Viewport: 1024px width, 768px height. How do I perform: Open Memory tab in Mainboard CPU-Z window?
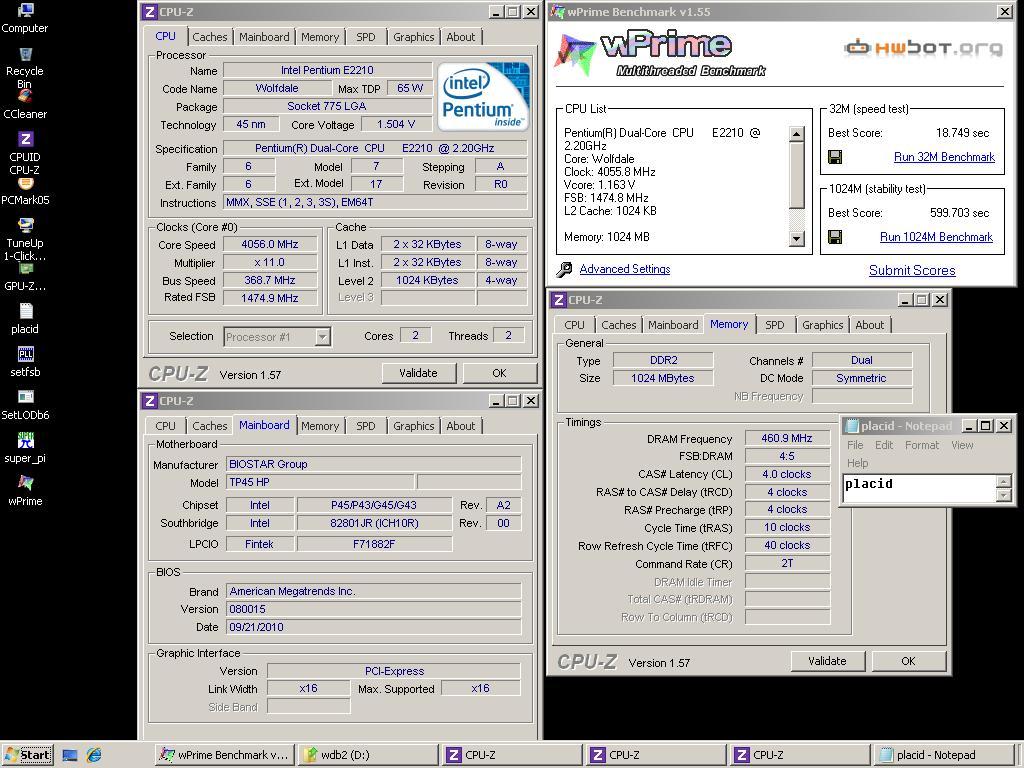(320, 426)
